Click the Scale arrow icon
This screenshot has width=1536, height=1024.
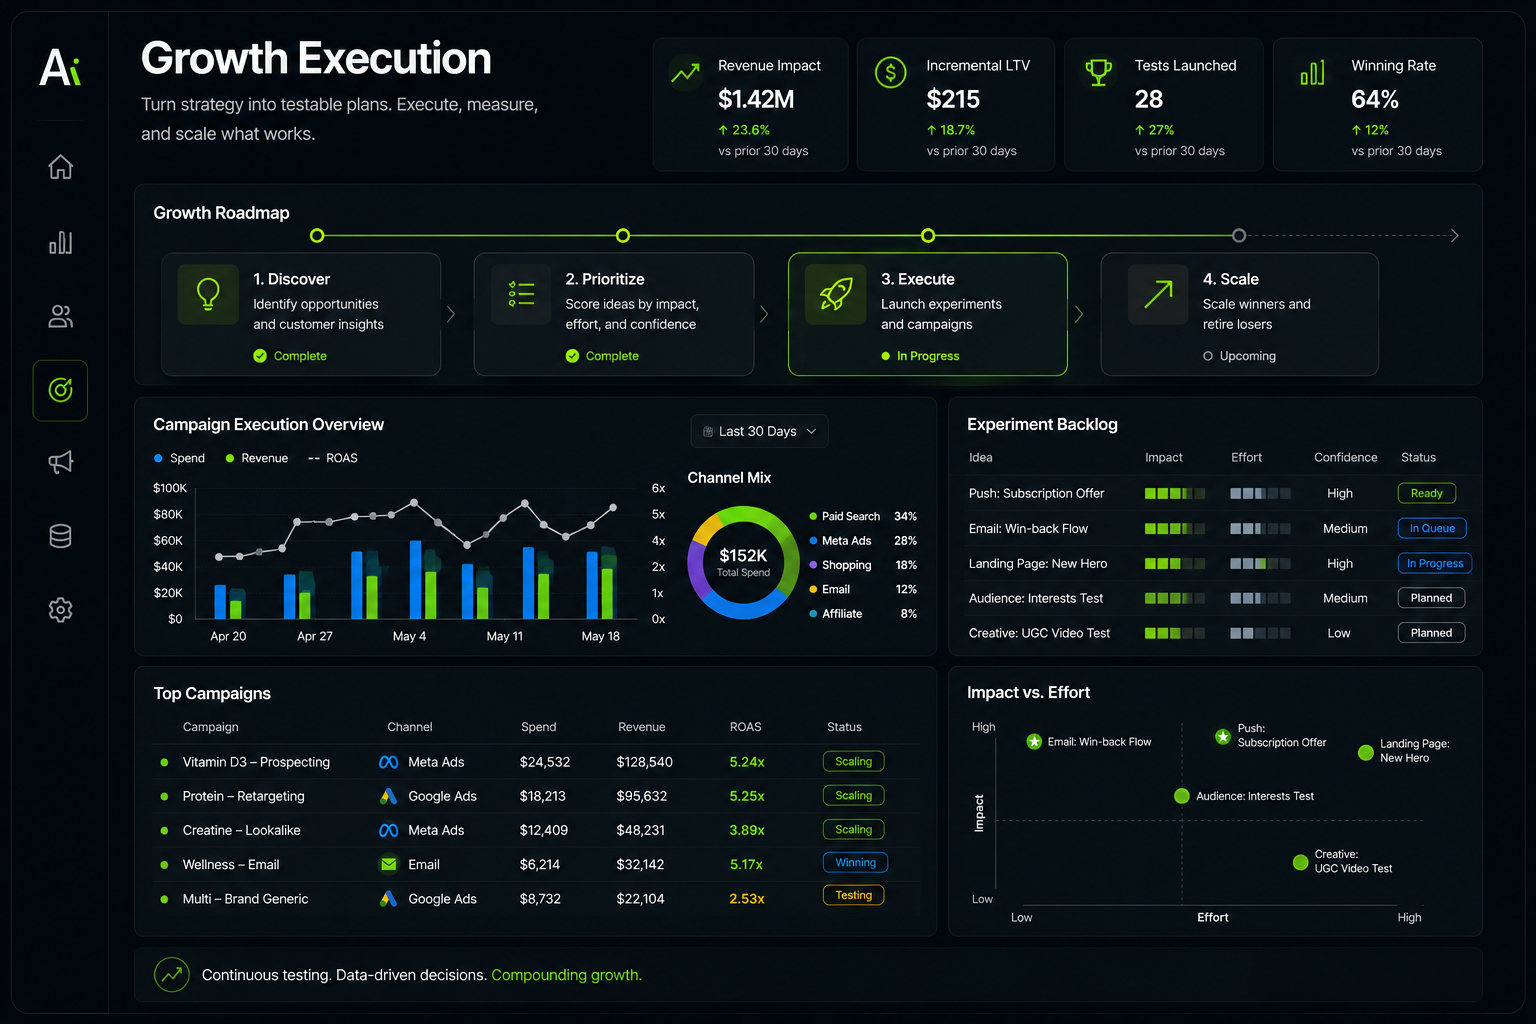1158,294
